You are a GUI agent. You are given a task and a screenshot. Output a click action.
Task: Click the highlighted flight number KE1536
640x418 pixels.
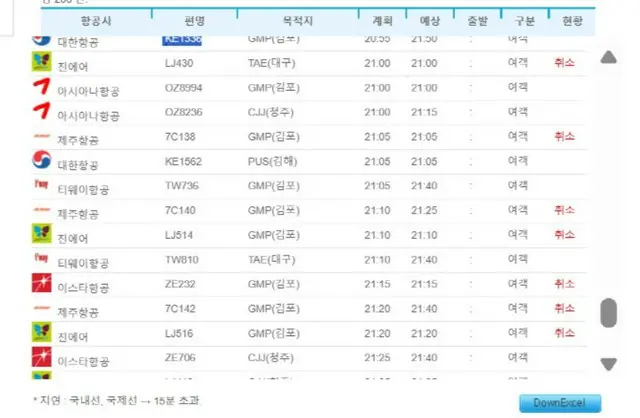[x=182, y=40]
